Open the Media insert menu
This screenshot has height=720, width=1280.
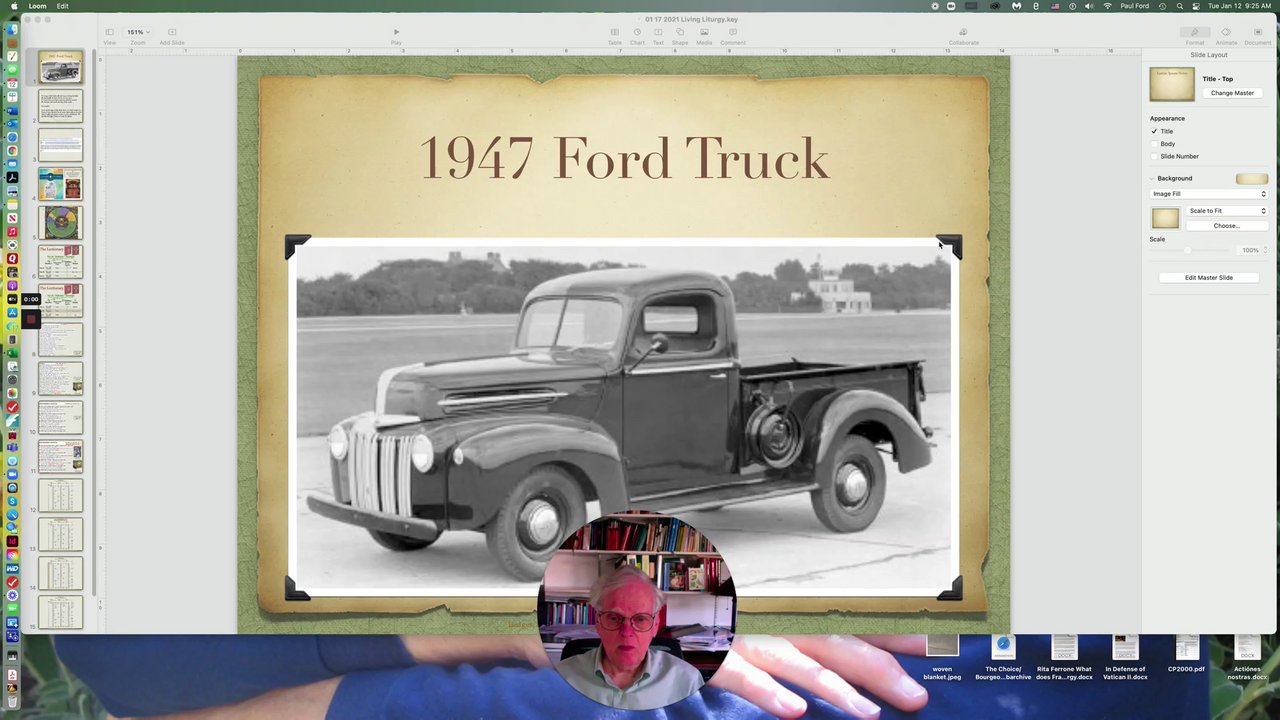[x=704, y=35]
